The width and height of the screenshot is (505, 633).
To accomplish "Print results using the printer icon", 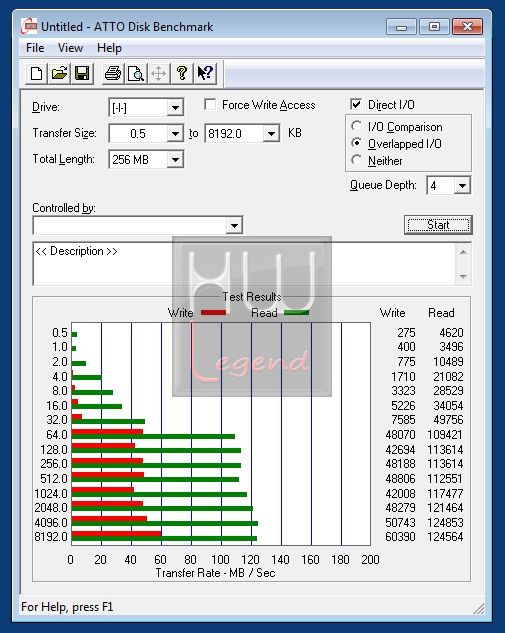I will tap(113, 73).
